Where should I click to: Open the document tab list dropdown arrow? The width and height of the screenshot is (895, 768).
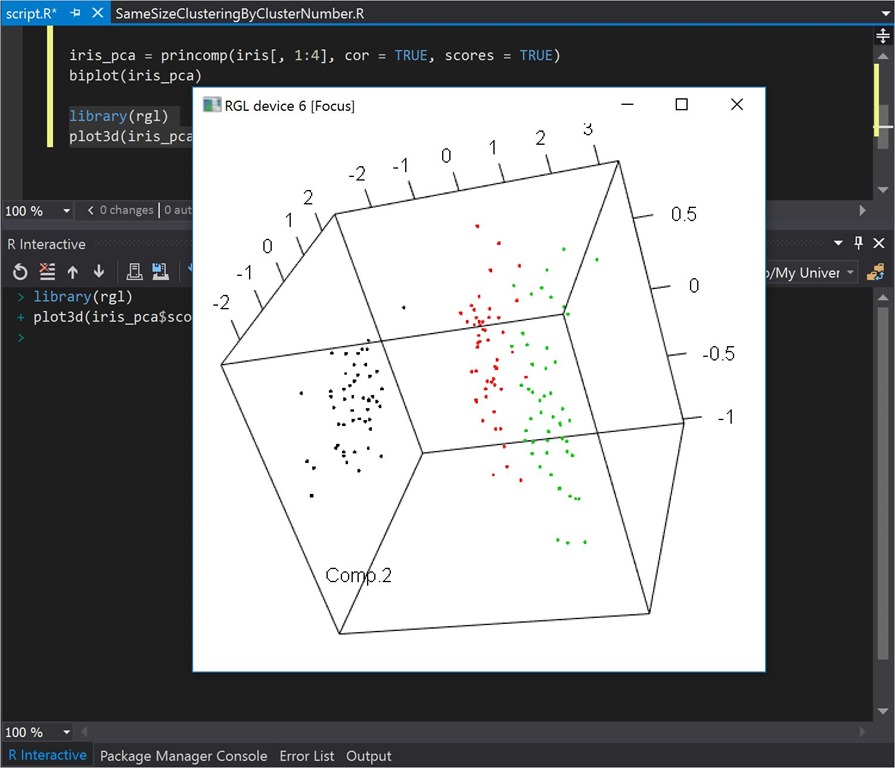pyautogui.click(x=883, y=13)
